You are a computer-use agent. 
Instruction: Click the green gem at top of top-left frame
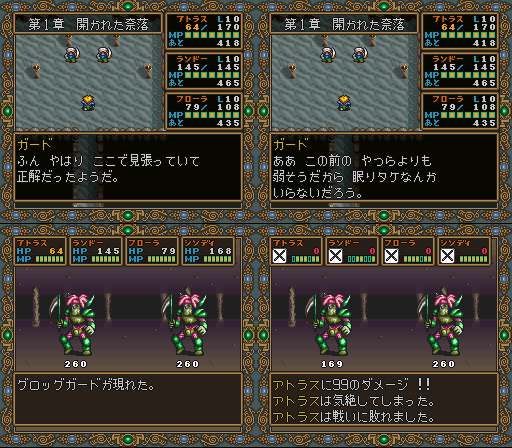tap(128, 6)
